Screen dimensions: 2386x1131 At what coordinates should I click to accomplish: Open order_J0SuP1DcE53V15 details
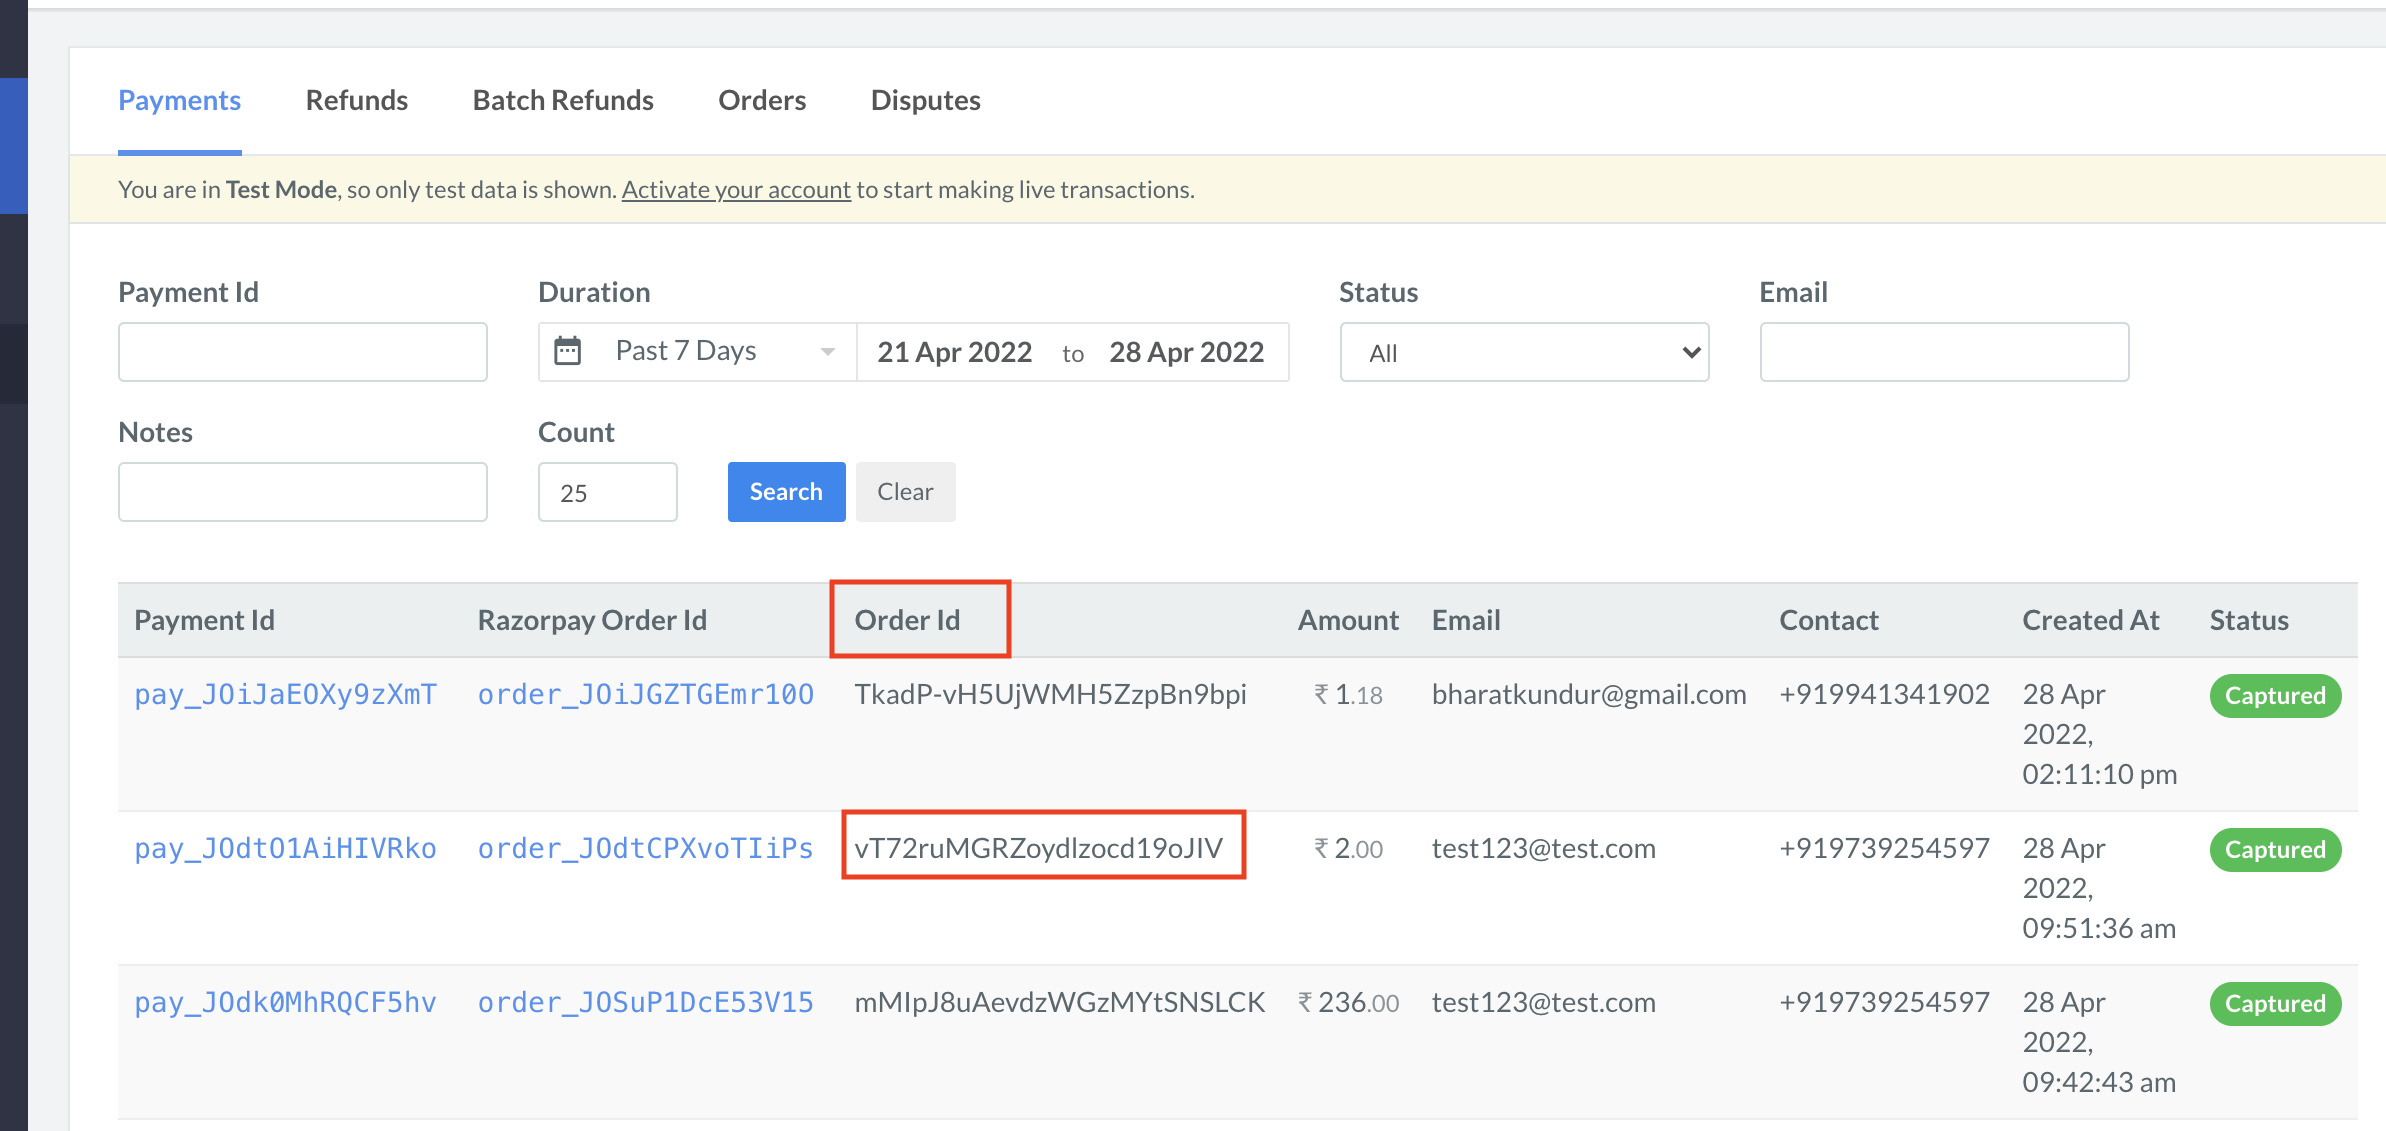645,1002
